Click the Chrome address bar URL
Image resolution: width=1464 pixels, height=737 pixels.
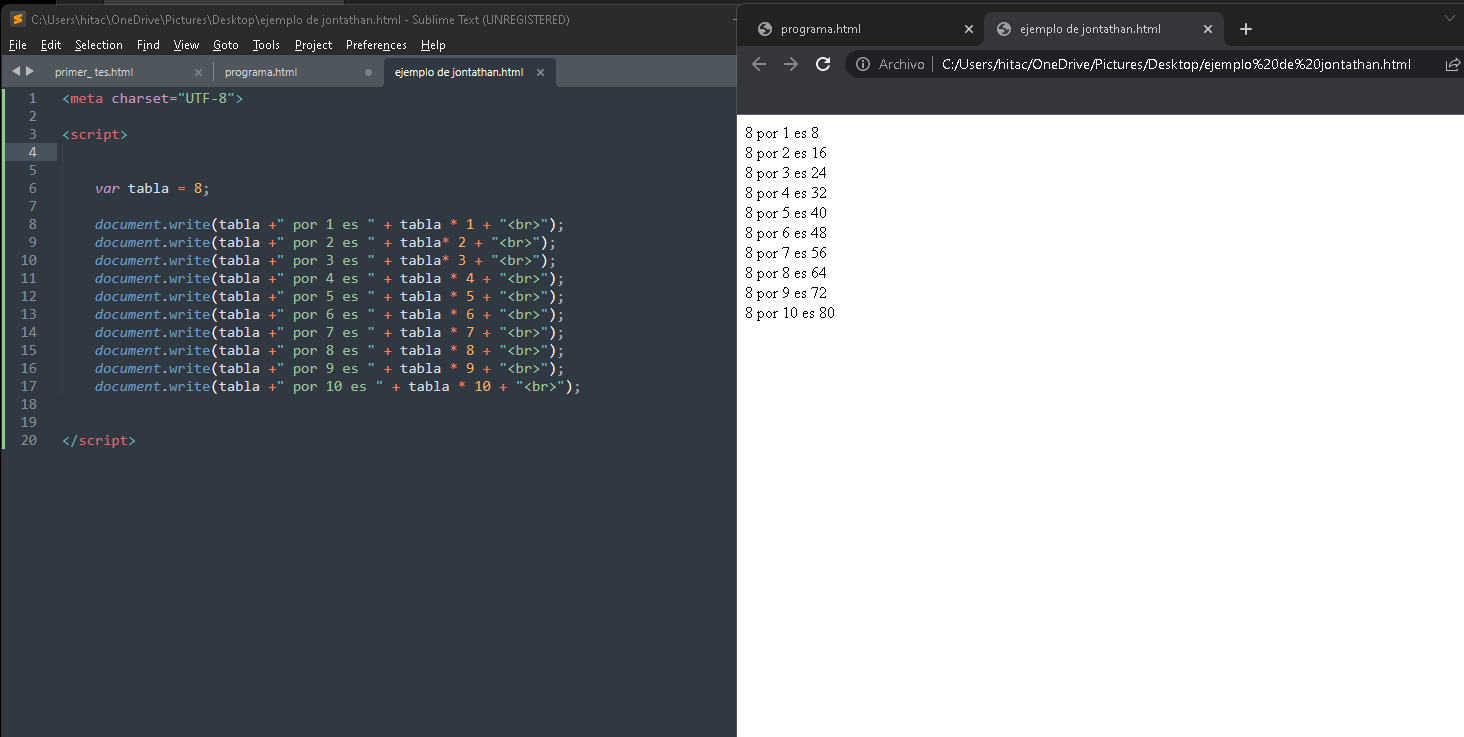pos(1177,64)
